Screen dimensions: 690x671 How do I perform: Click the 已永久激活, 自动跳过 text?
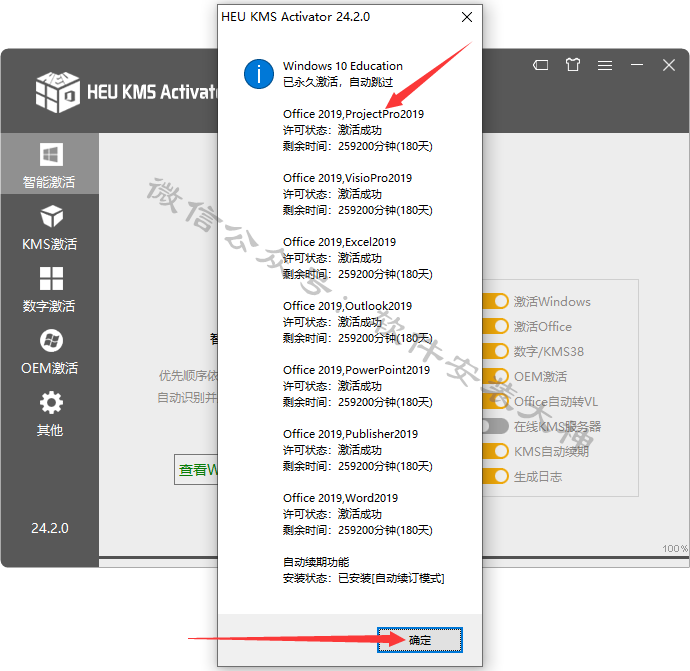[x=338, y=82]
